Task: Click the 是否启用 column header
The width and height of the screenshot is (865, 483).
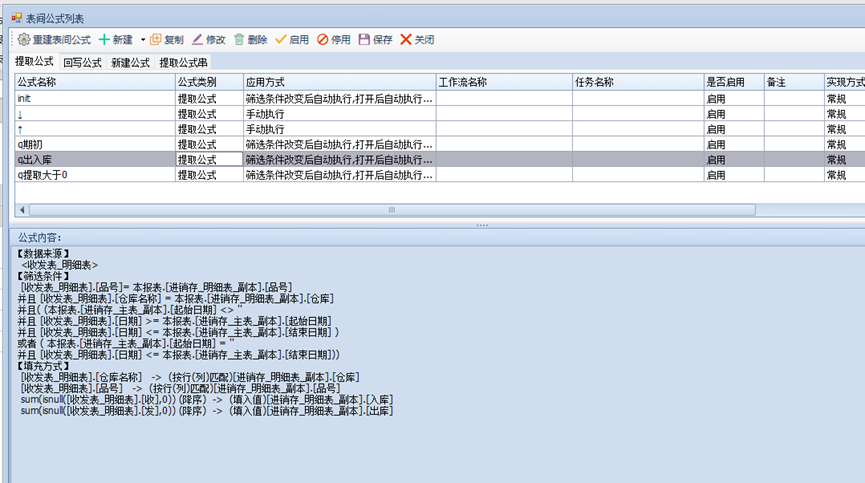Action: click(733, 82)
